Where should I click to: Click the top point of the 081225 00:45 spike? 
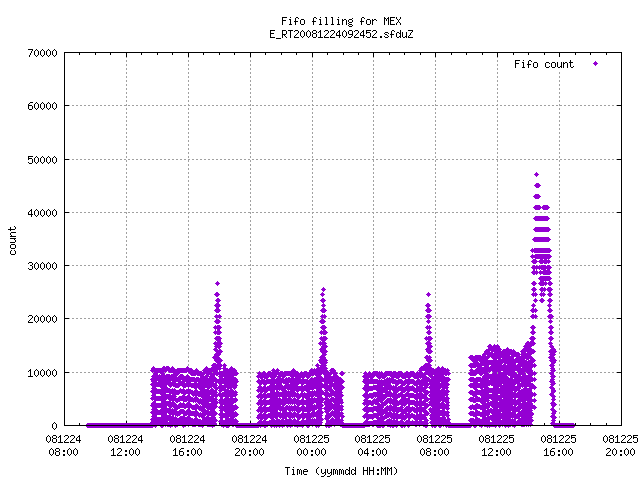[x=323, y=289]
